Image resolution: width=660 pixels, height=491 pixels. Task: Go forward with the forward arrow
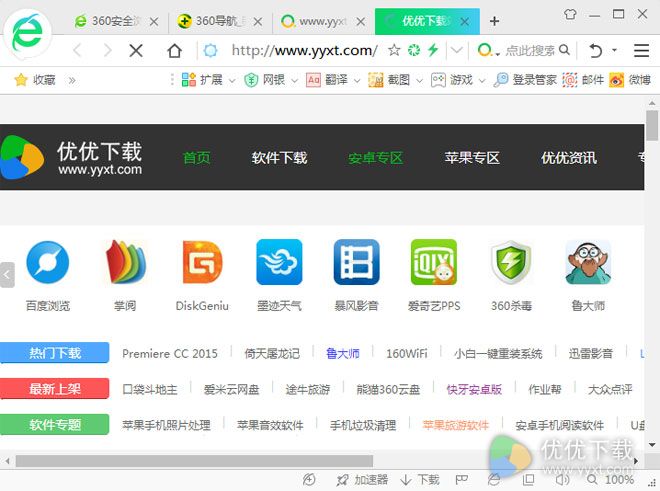pyautogui.click(x=108, y=51)
